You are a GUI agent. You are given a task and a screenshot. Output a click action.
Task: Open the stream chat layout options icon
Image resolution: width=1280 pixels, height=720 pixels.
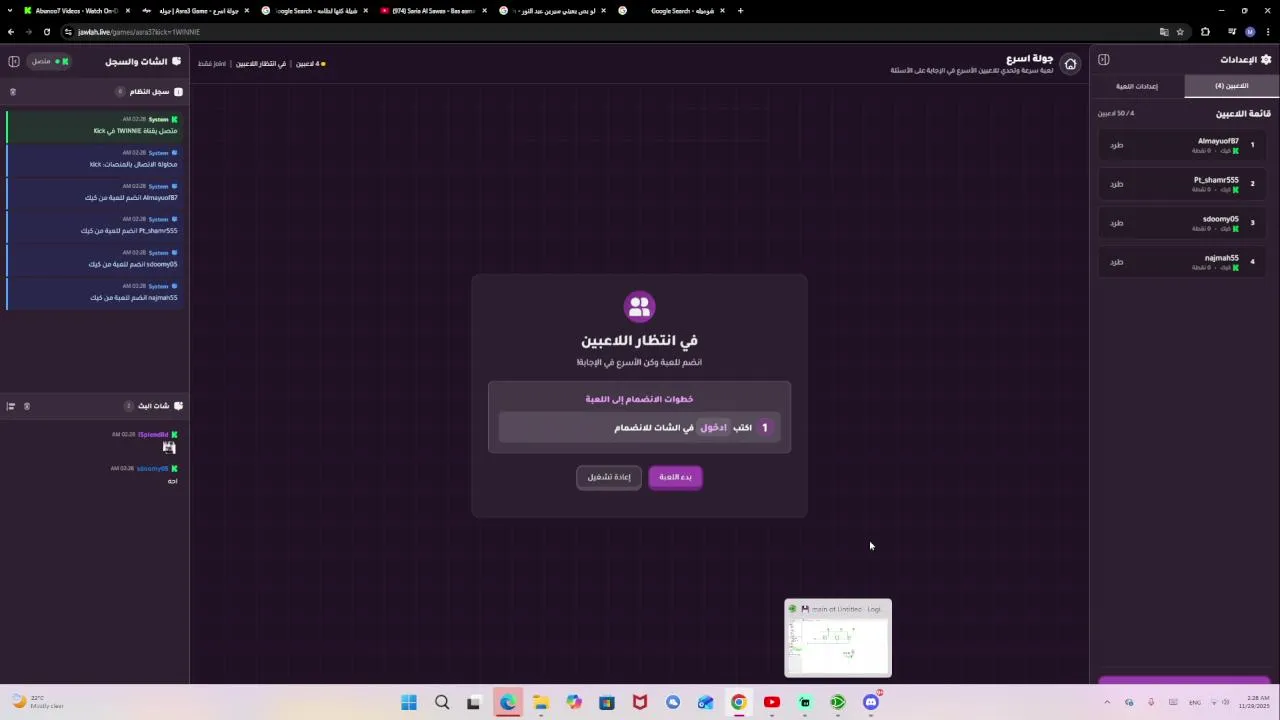11,406
